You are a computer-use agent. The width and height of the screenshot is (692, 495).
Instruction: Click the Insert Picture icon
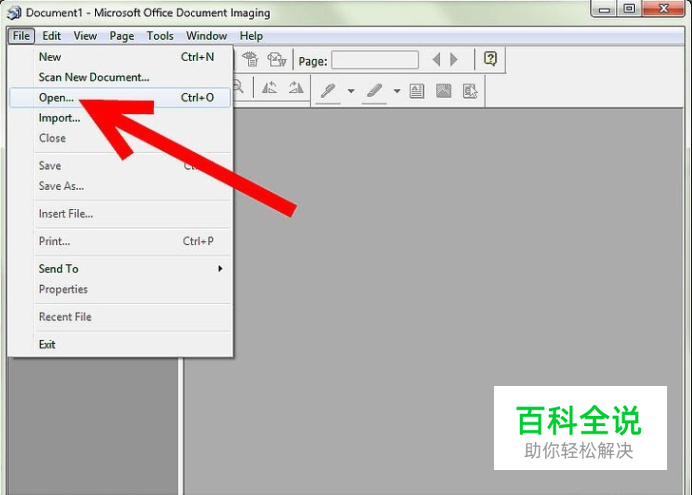click(444, 91)
